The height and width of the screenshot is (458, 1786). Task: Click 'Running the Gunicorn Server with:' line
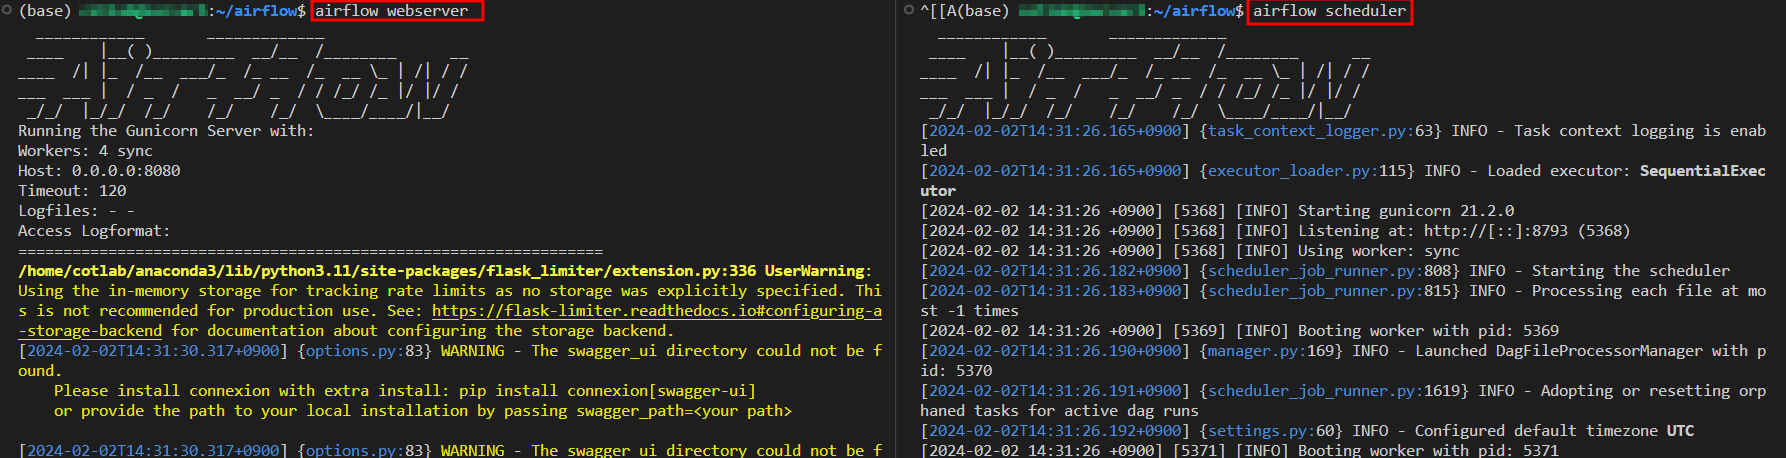point(166,131)
